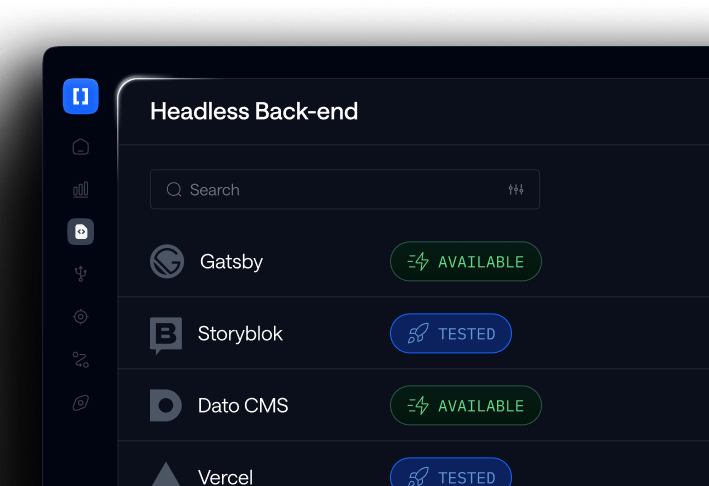Click Vercel's TESTED status badge
This screenshot has width=709, height=486.
click(x=451, y=472)
